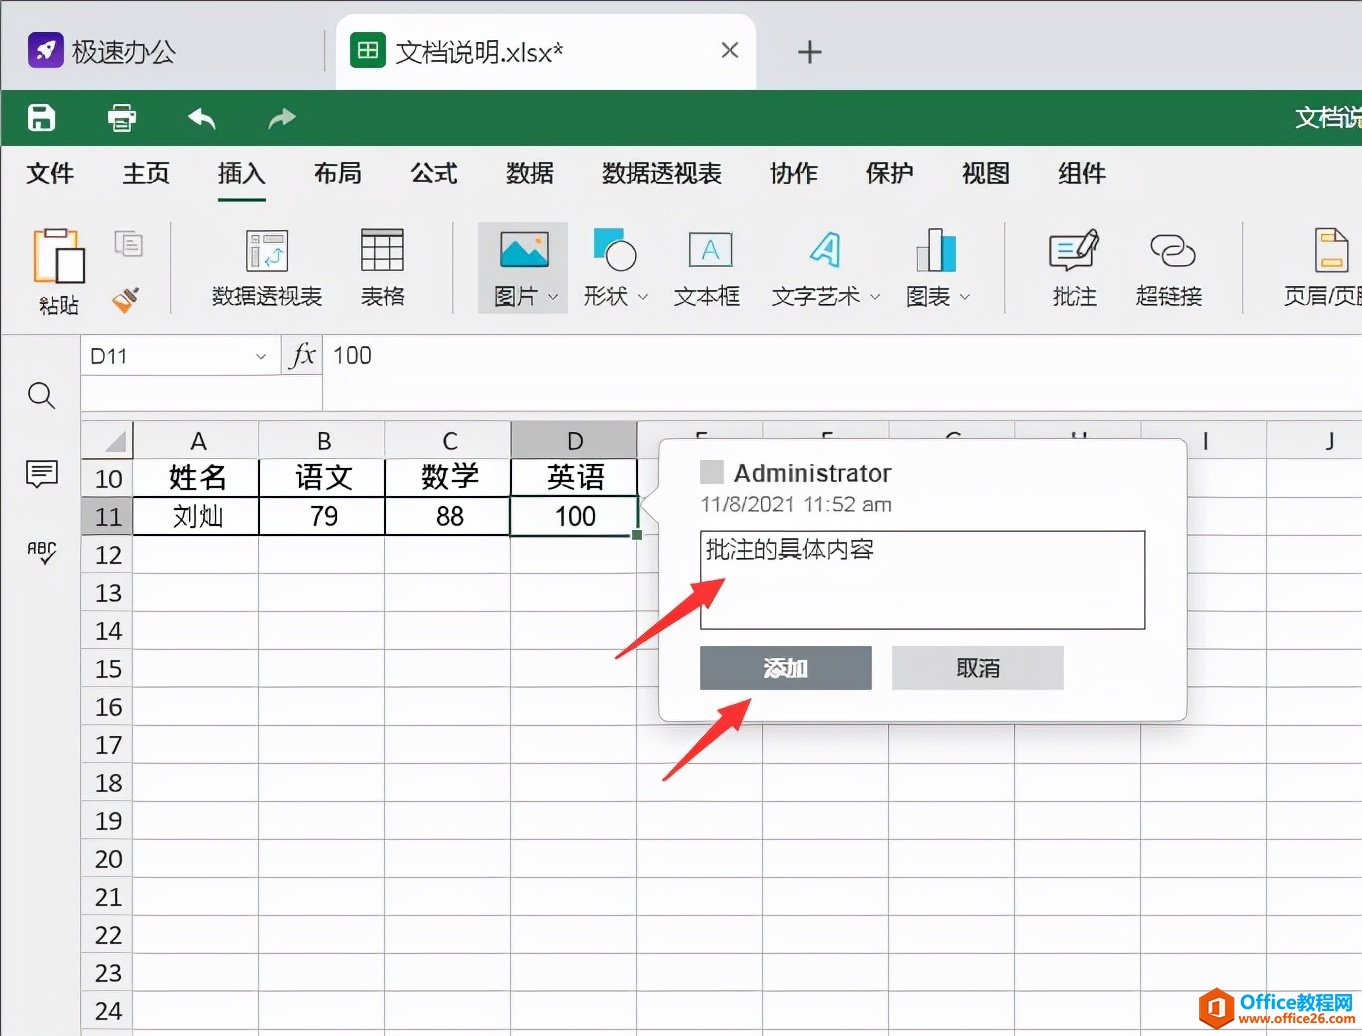Insert a text box via 文本框
The width and height of the screenshot is (1362, 1036).
[x=707, y=265]
